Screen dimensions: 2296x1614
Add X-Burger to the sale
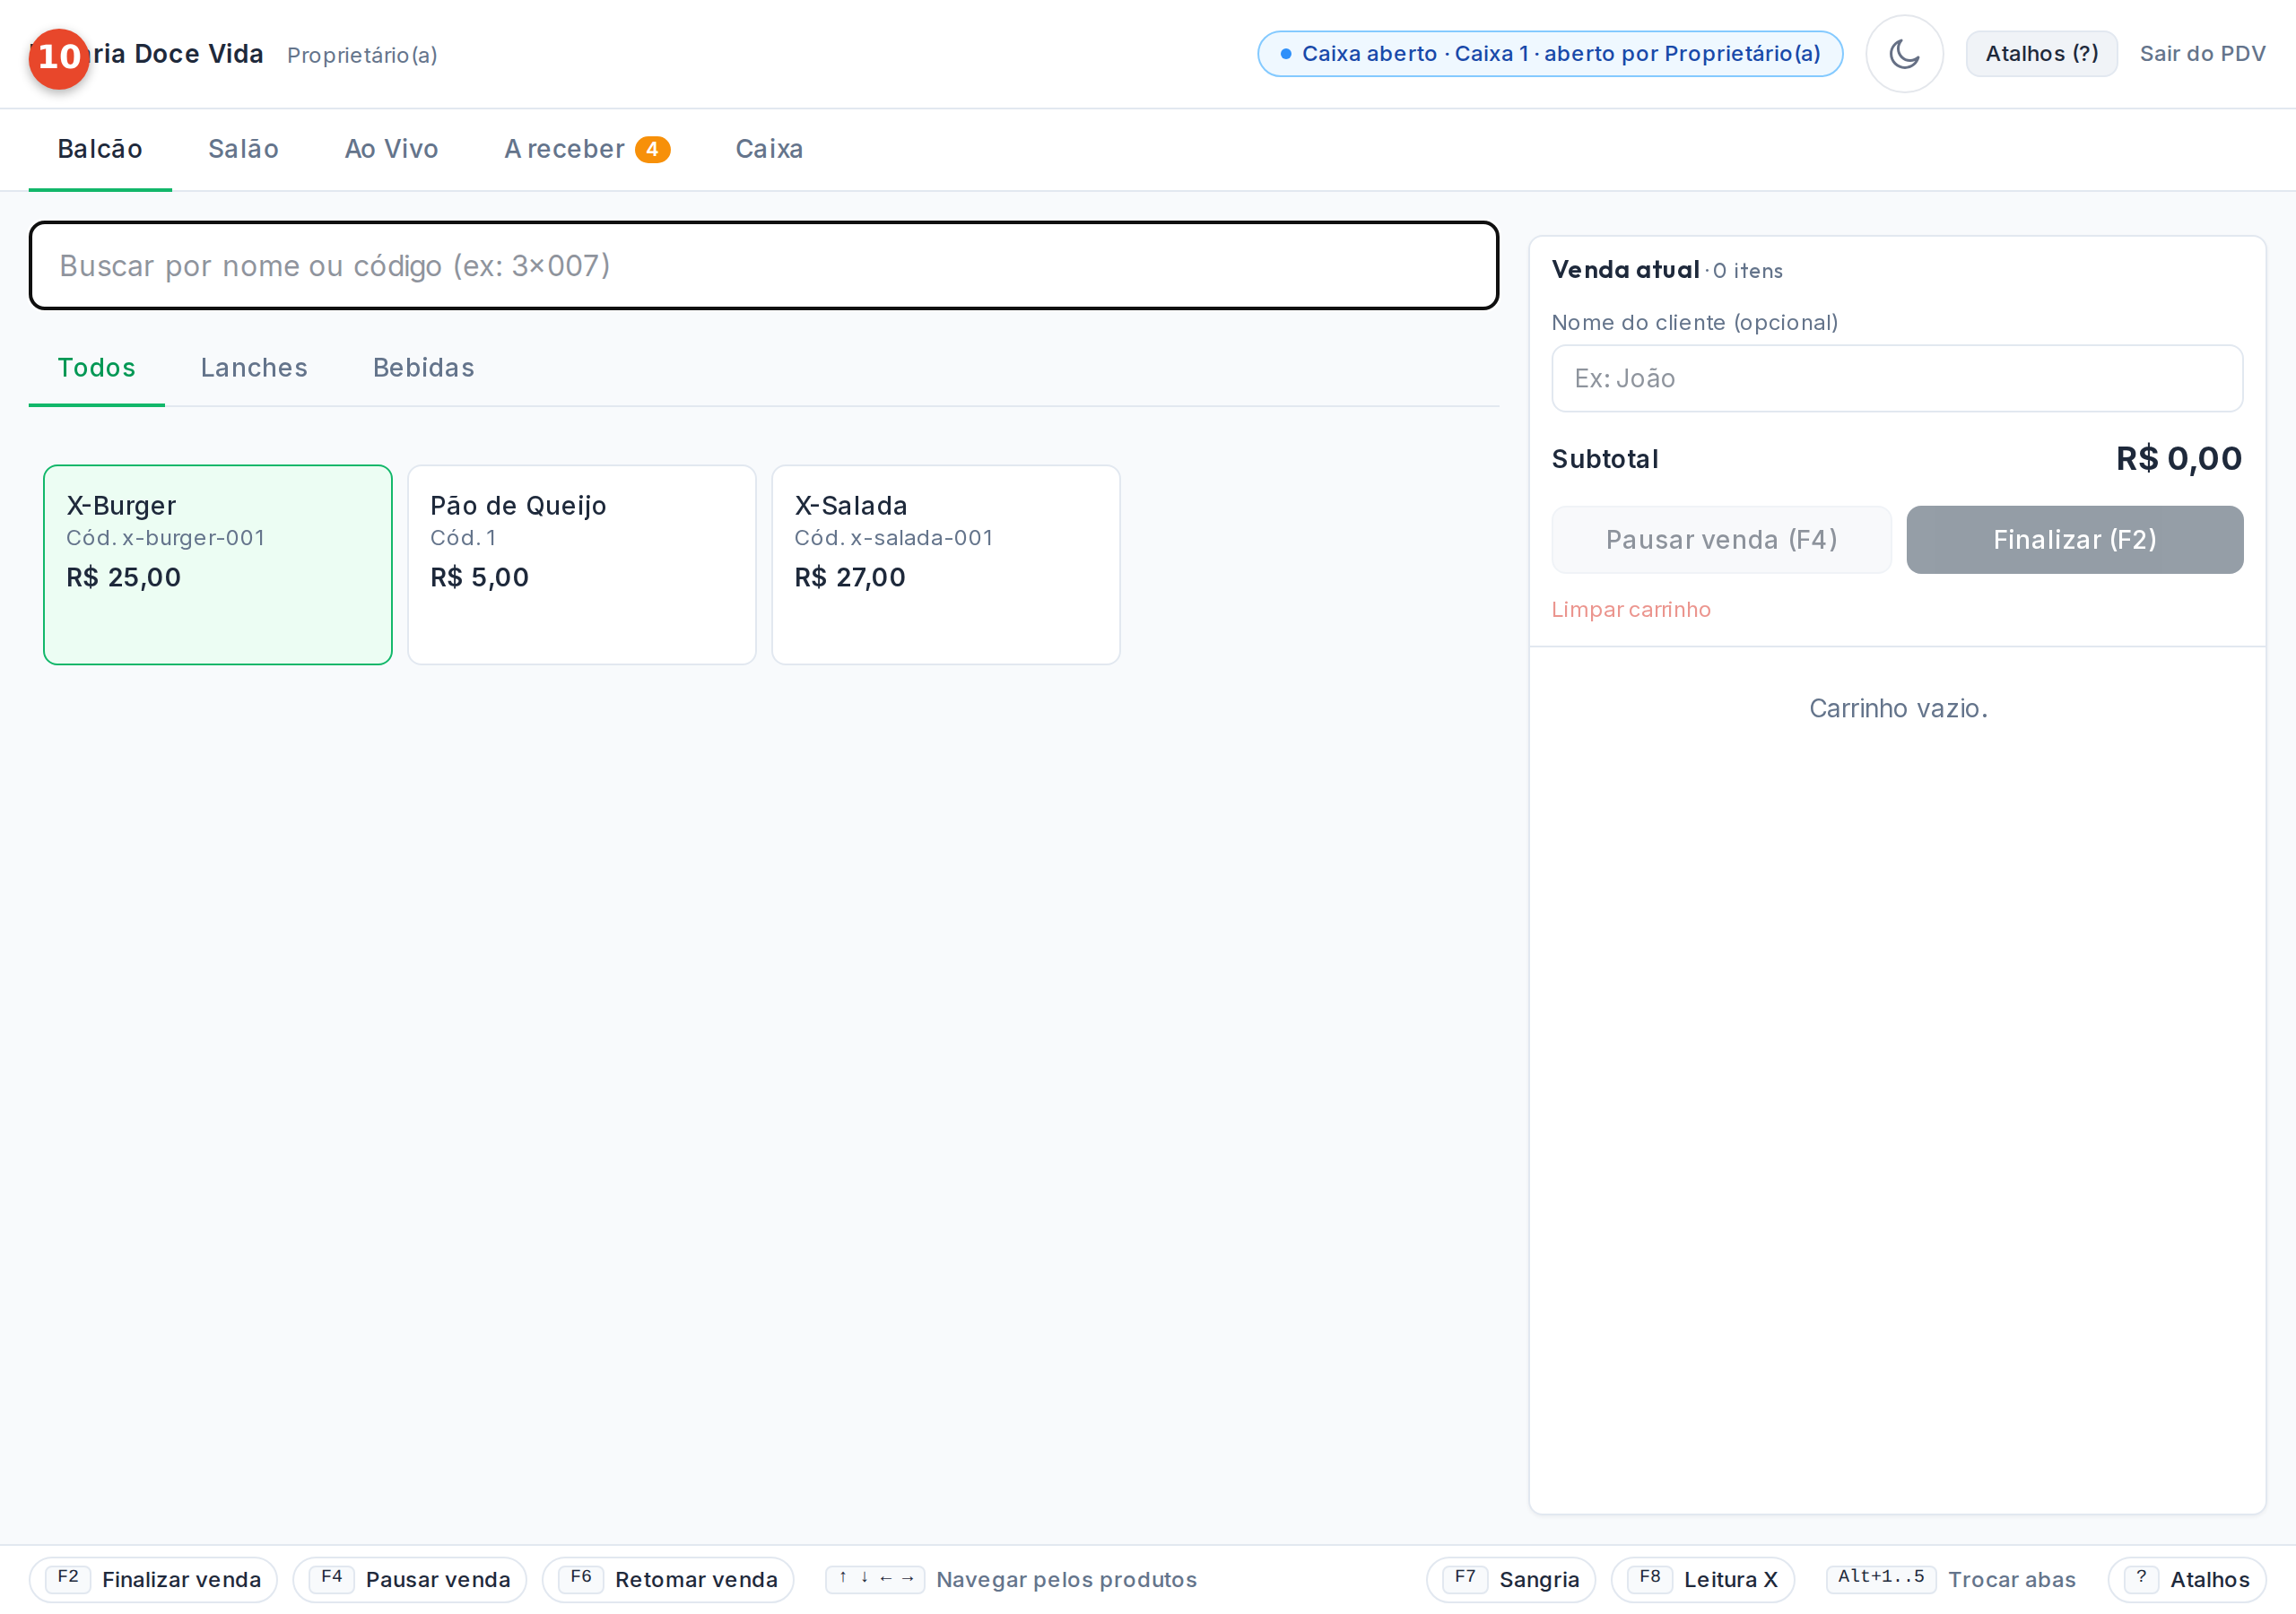tap(218, 565)
